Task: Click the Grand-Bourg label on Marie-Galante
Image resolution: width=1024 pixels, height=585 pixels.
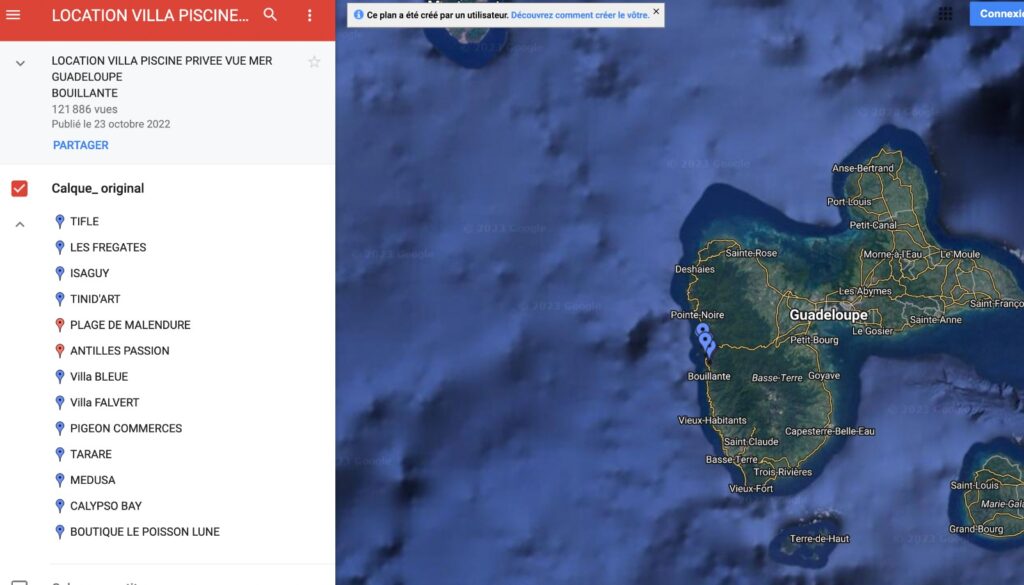Action: pyautogui.click(x=976, y=529)
